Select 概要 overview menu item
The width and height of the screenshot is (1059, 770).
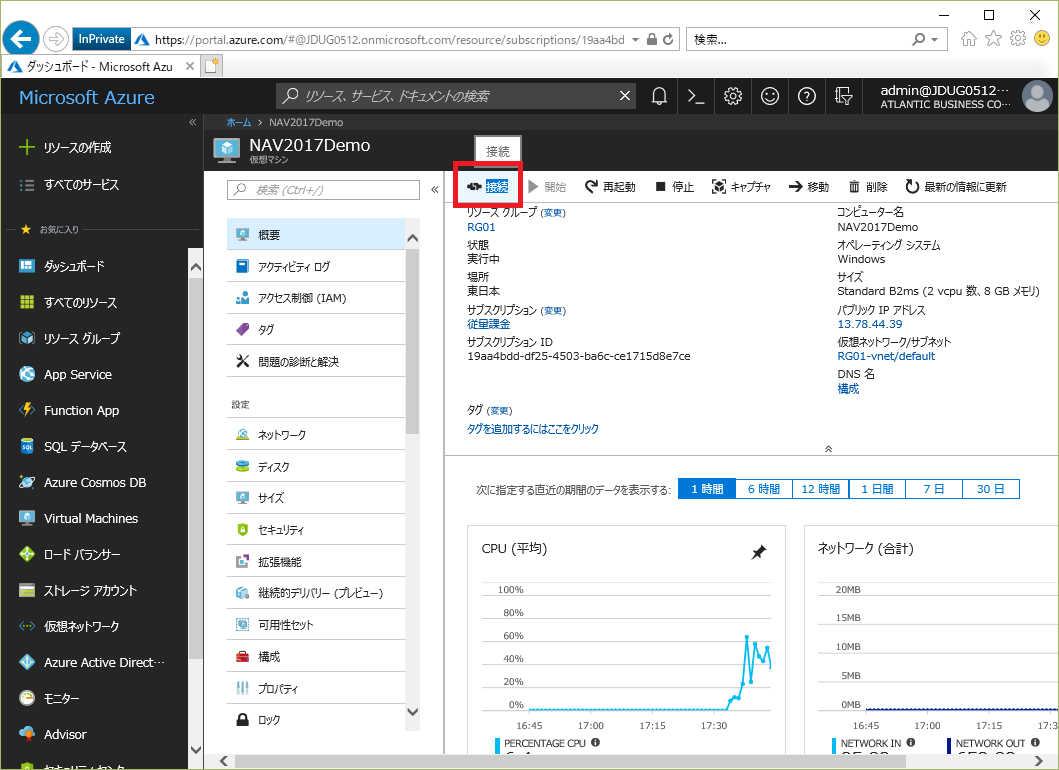pyautogui.click(x=316, y=234)
